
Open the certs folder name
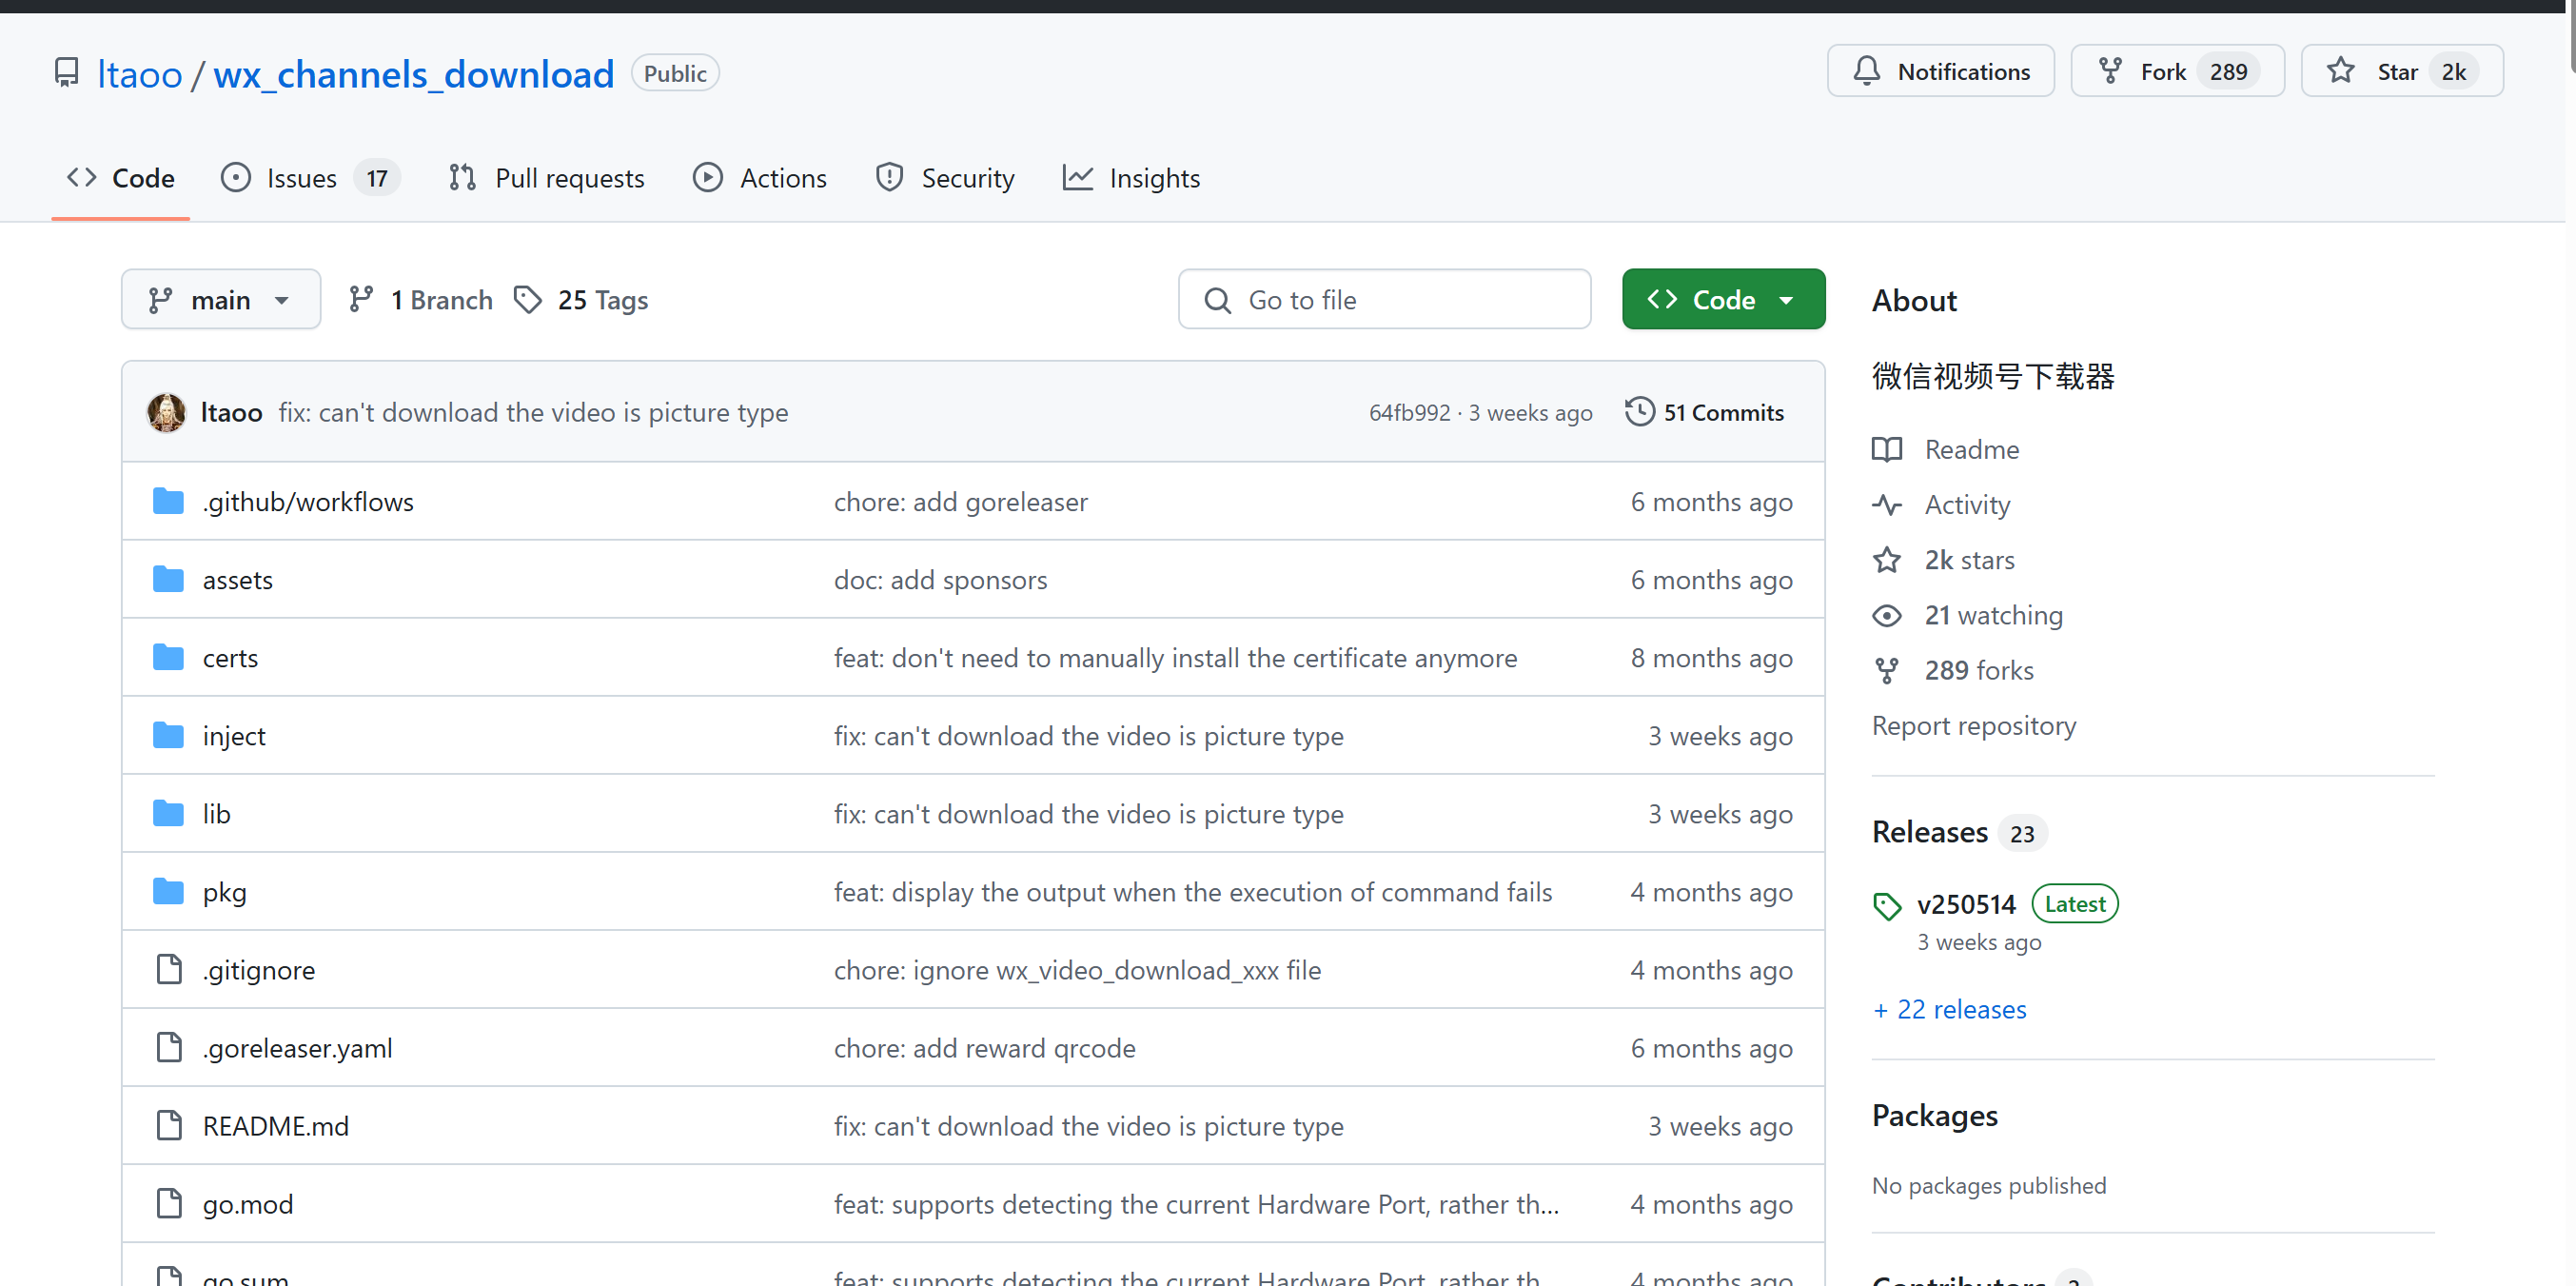[x=230, y=657]
